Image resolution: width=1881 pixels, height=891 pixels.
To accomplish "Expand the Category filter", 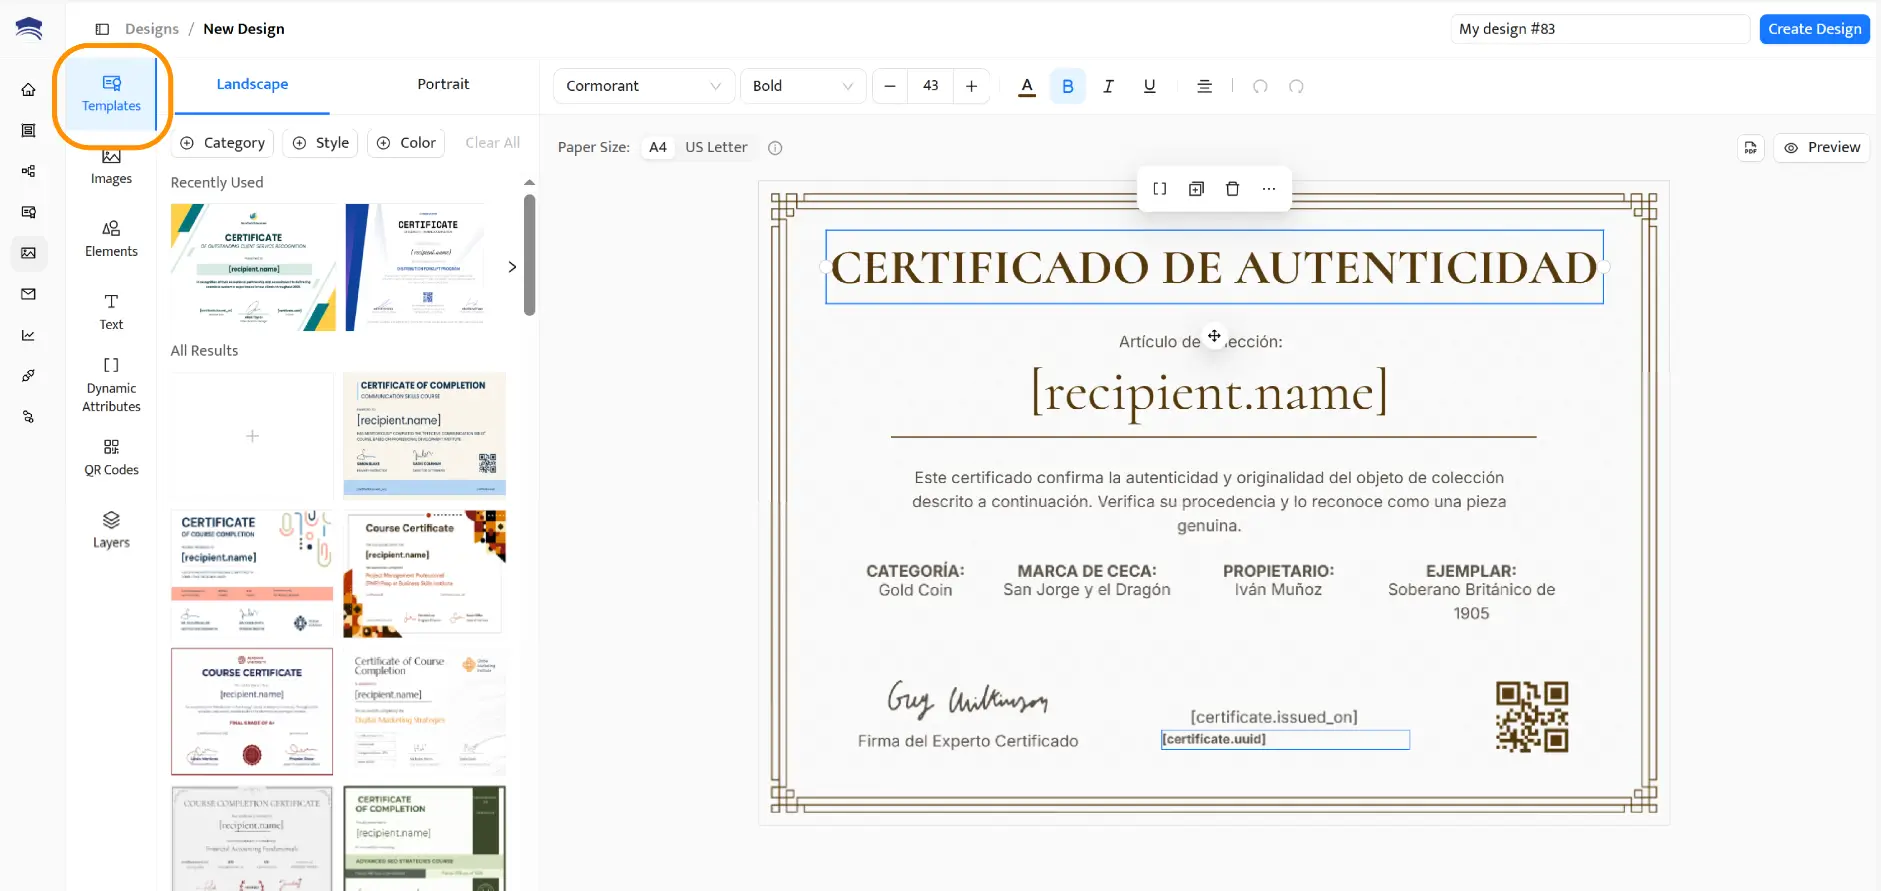I will [223, 143].
